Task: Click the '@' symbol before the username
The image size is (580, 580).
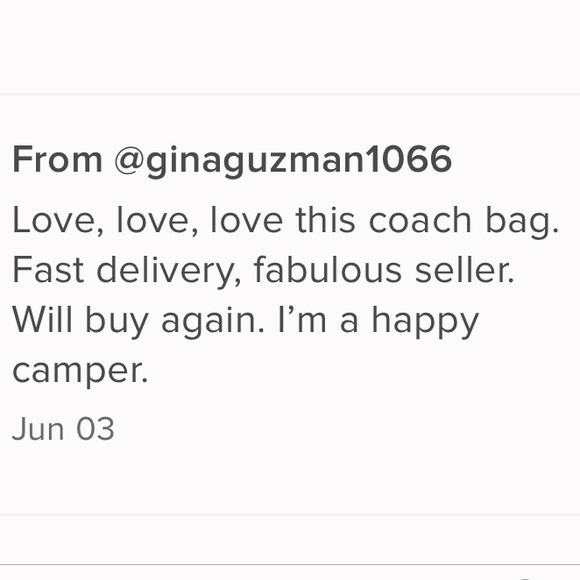Action: tap(129, 160)
